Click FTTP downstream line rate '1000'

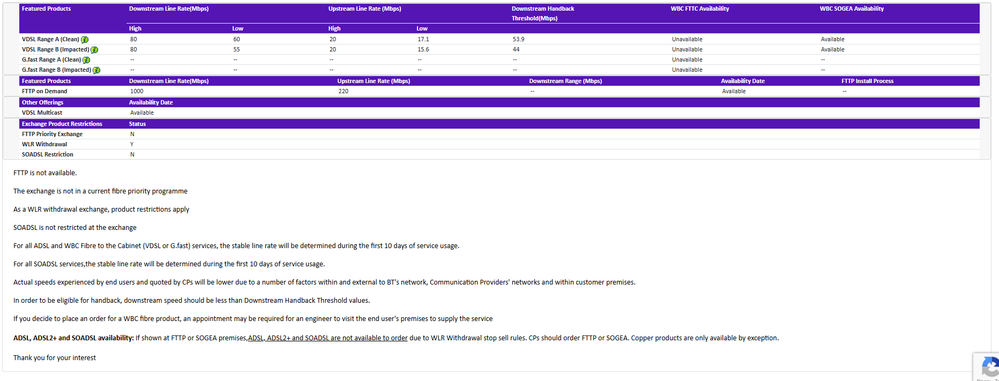[x=136, y=91]
